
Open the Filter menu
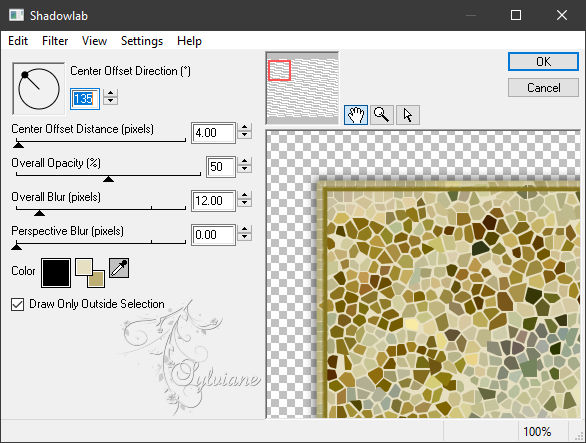click(55, 41)
